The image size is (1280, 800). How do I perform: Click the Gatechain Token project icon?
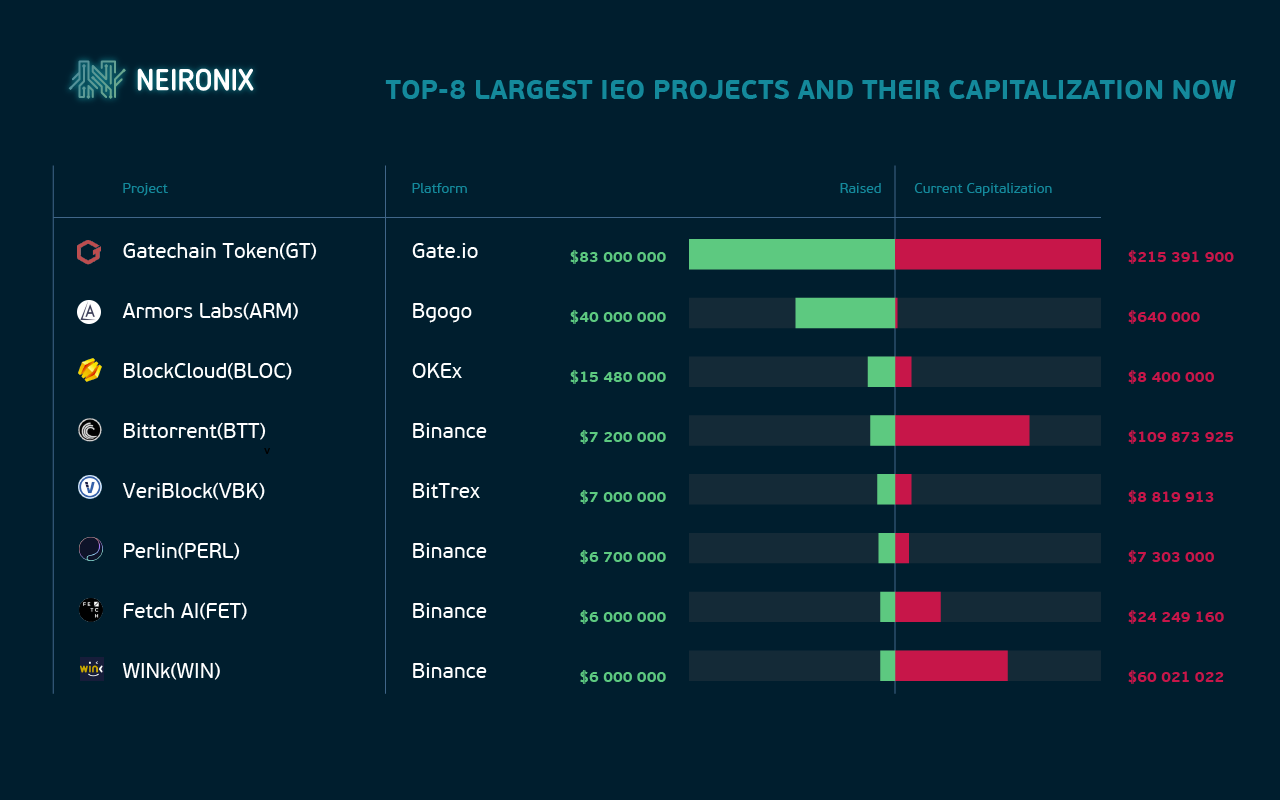[x=89, y=252]
